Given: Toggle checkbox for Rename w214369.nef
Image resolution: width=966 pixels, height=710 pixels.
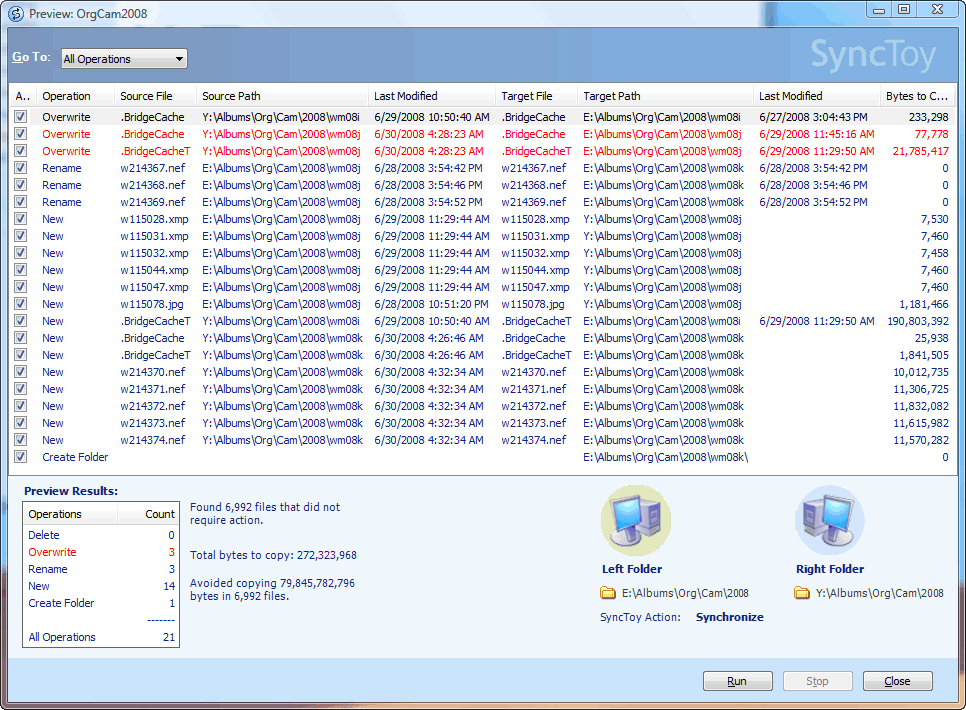Looking at the screenshot, I should point(21,202).
